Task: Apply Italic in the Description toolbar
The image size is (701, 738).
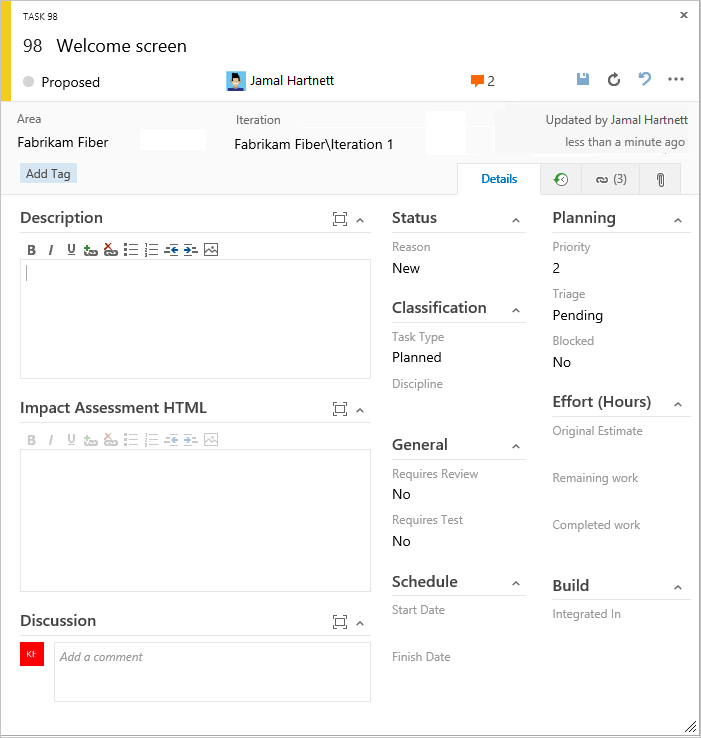Action: pyautogui.click(x=51, y=250)
